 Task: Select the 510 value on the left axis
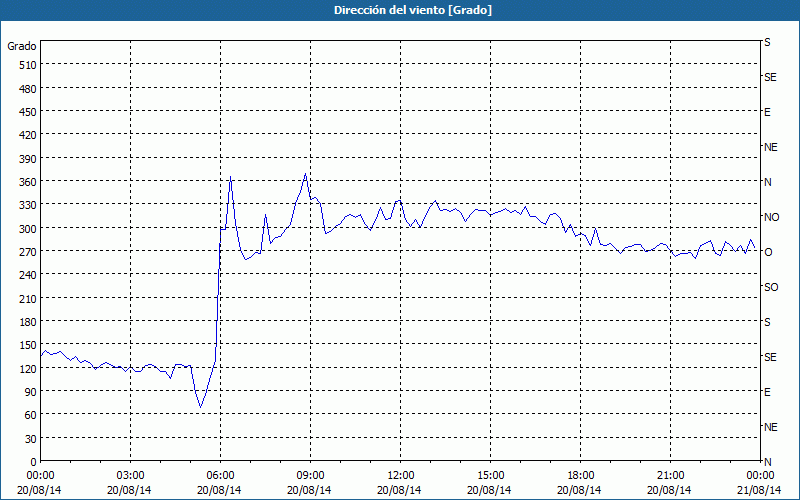click(29, 65)
